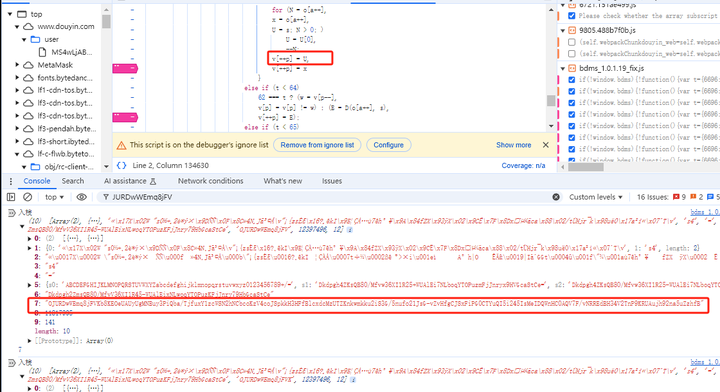The height and width of the screenshot is (392, 720).
Task: Uncheck the second breakpoint under bdms_1.0.1.19_fix.js
Action: (x=572, y=91)
